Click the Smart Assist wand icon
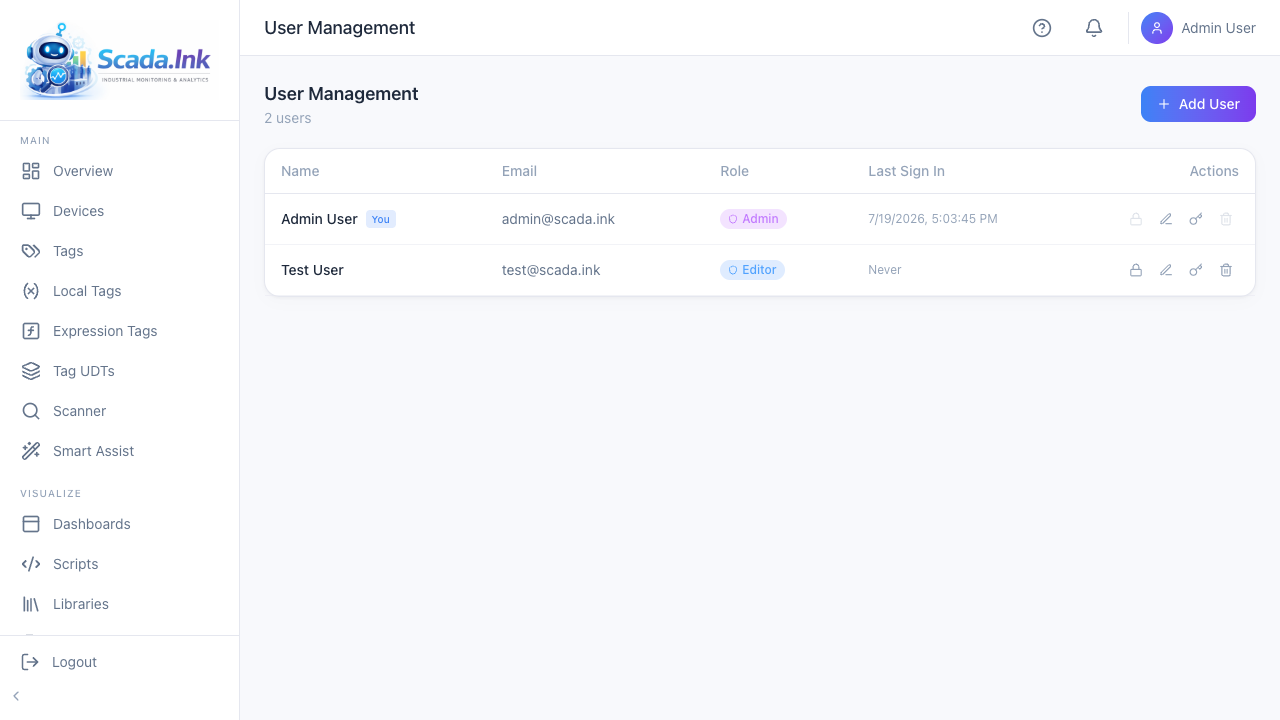Screen dimensions: 1280x720 [x=31, y=451]
